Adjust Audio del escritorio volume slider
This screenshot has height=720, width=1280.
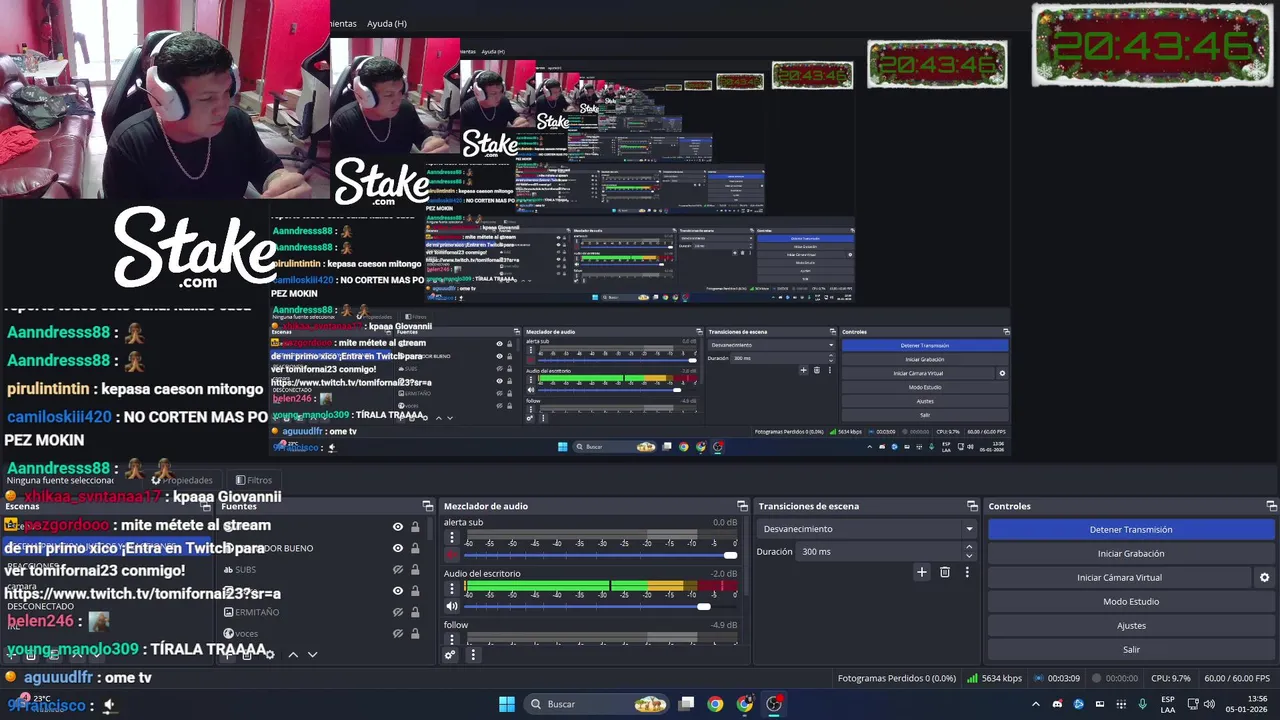[600, 606]
